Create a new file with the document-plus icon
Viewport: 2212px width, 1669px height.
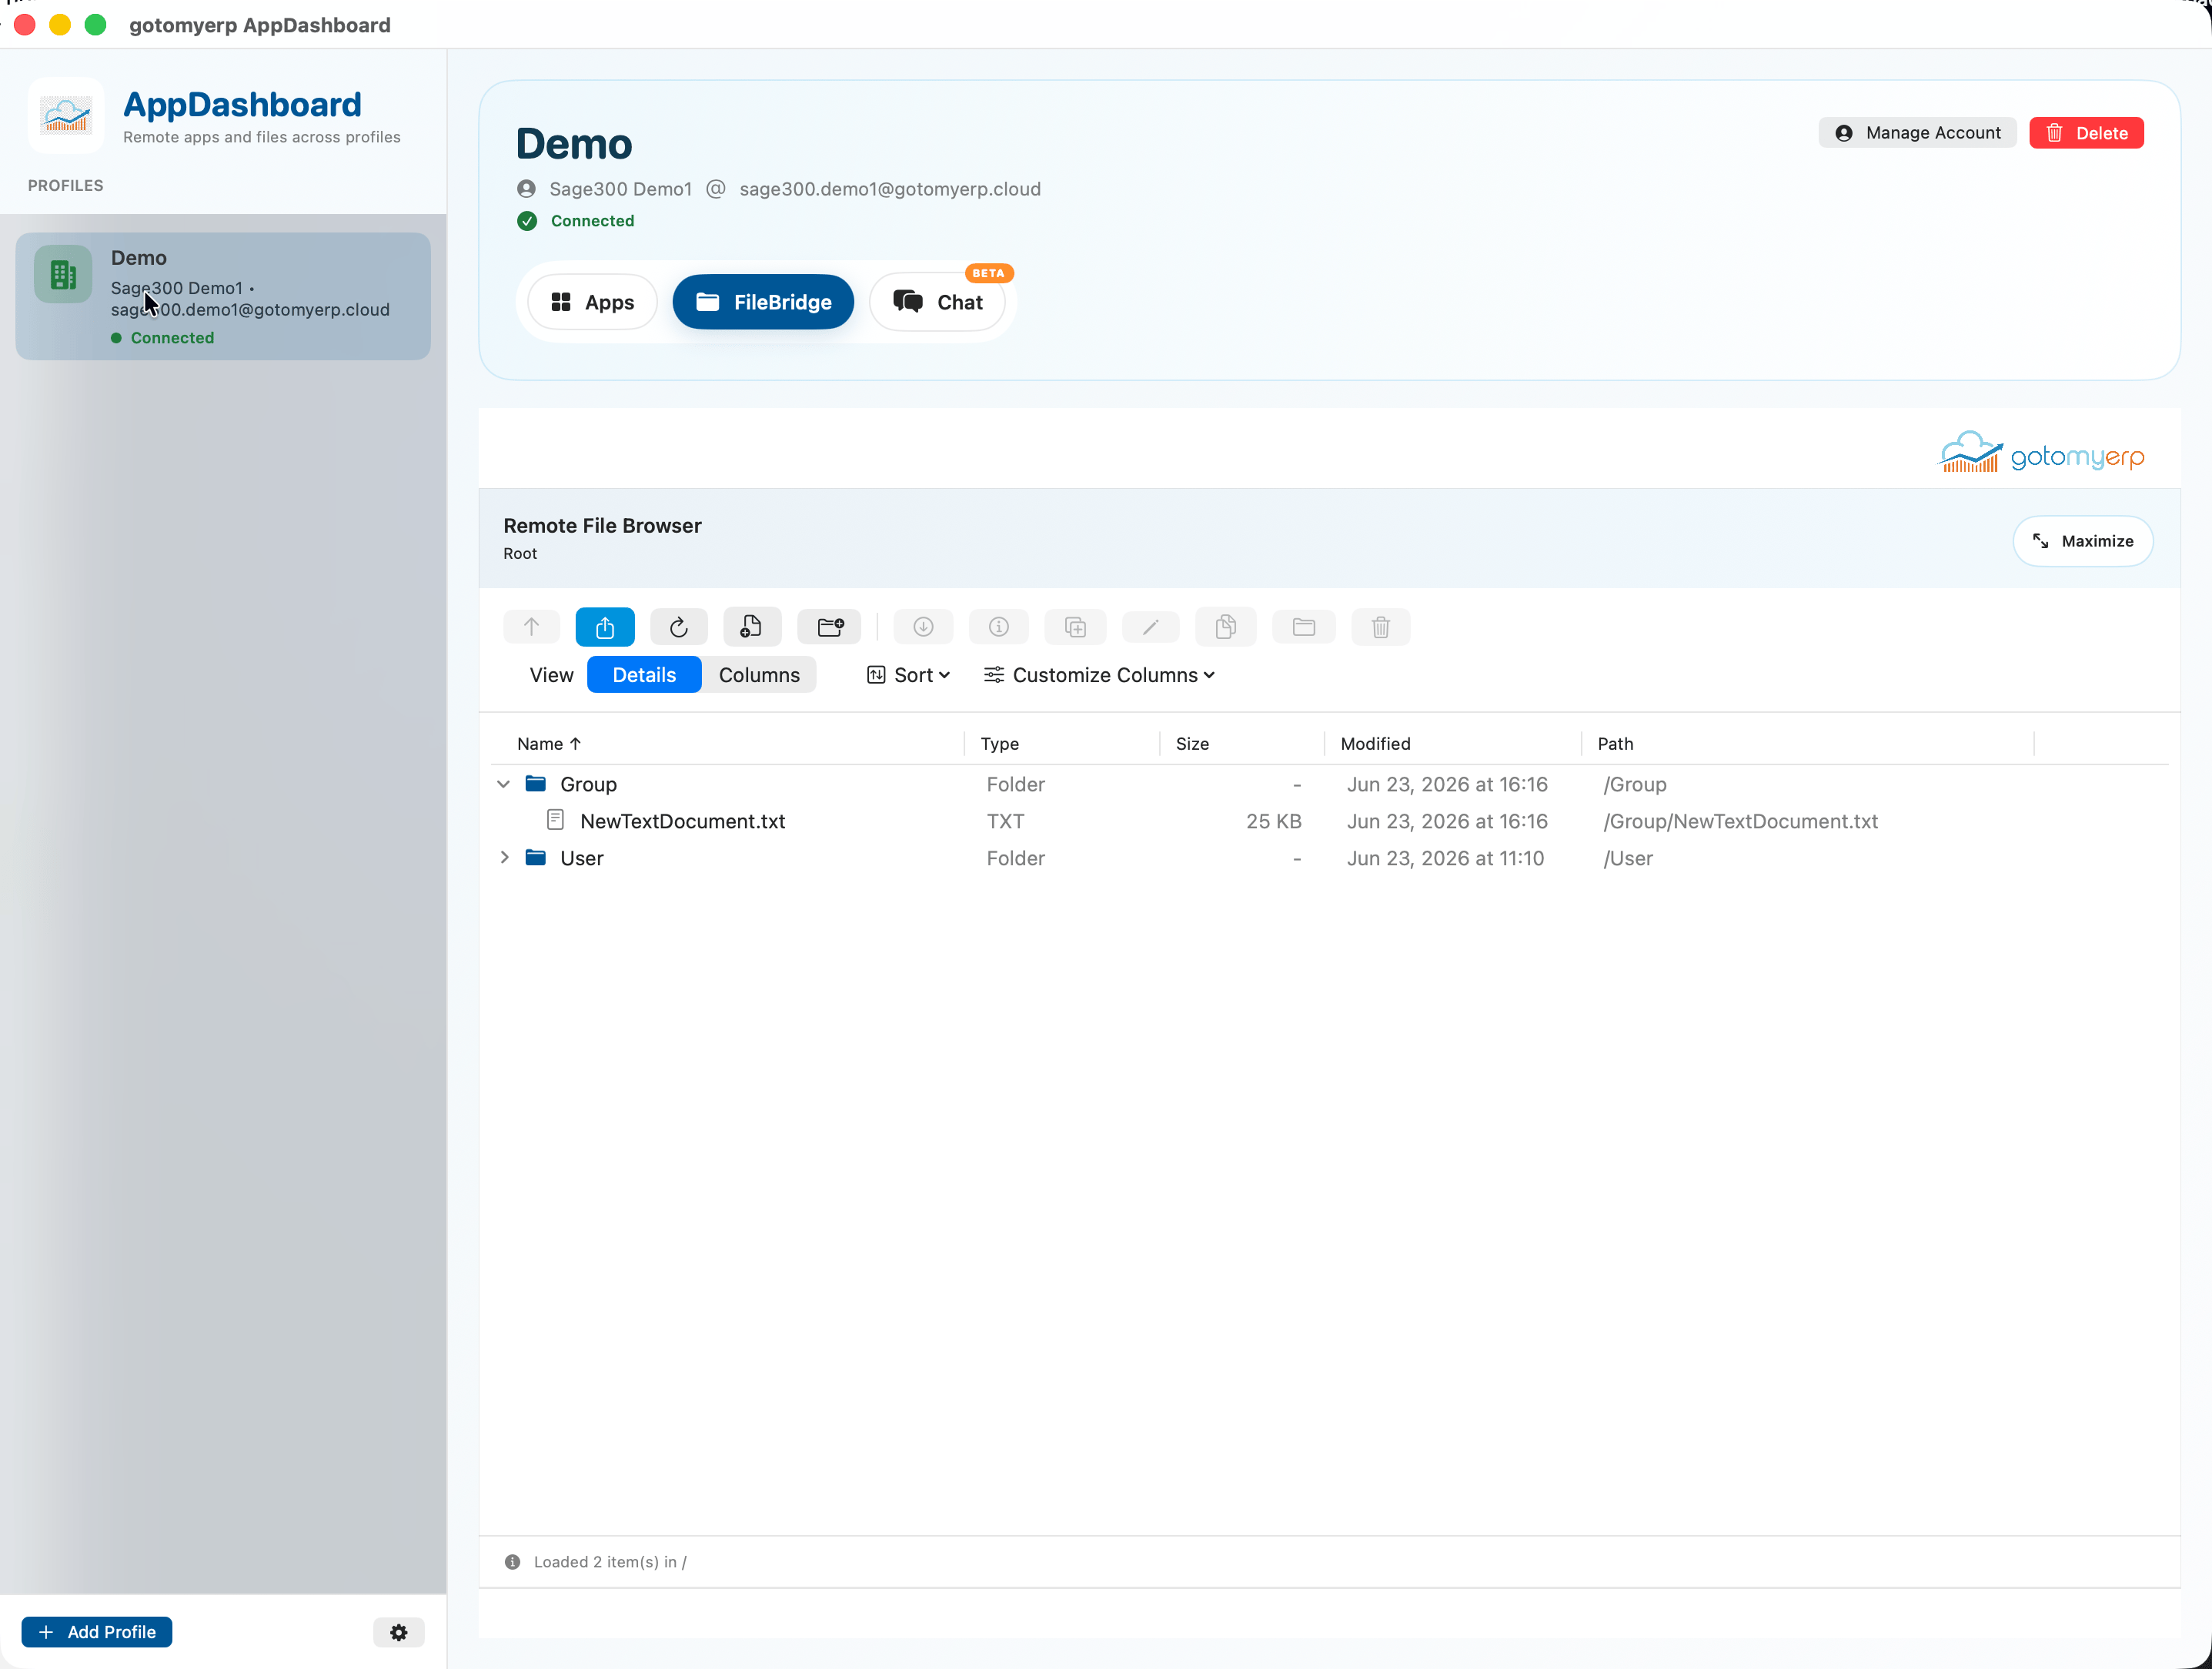752,627
